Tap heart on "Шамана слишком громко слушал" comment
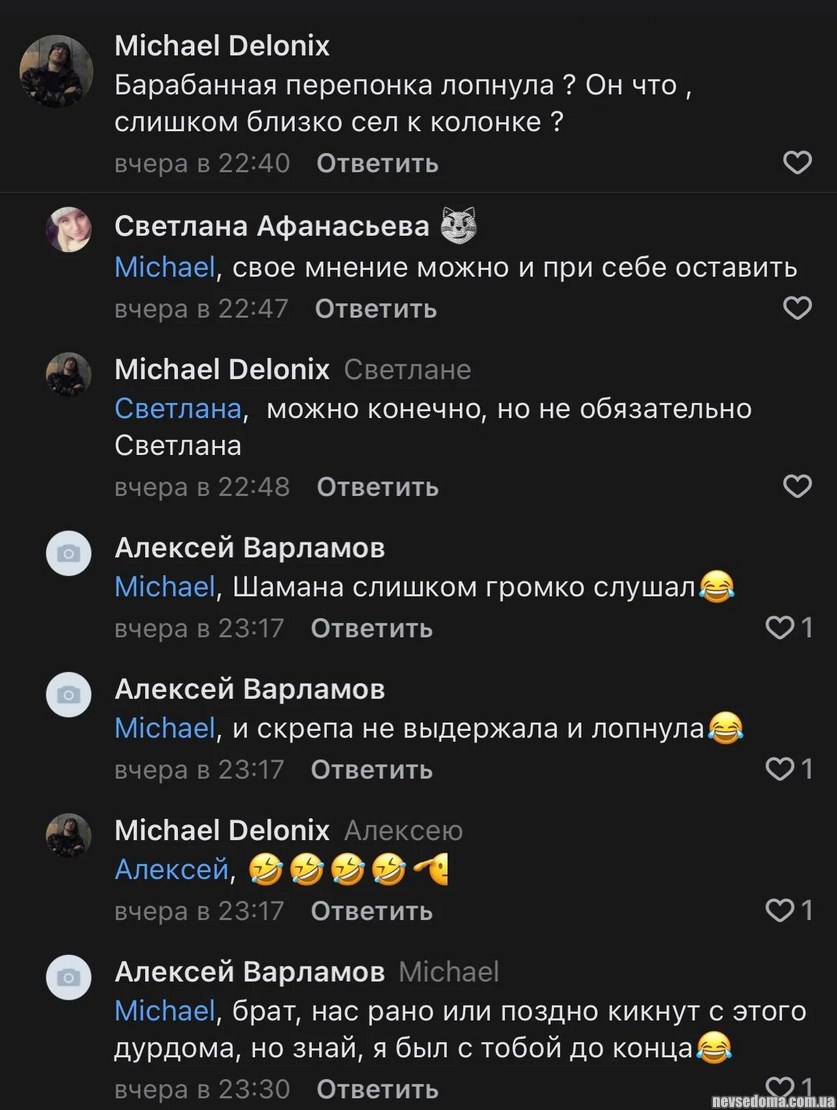837x1110 pixels. coord(779,628)
